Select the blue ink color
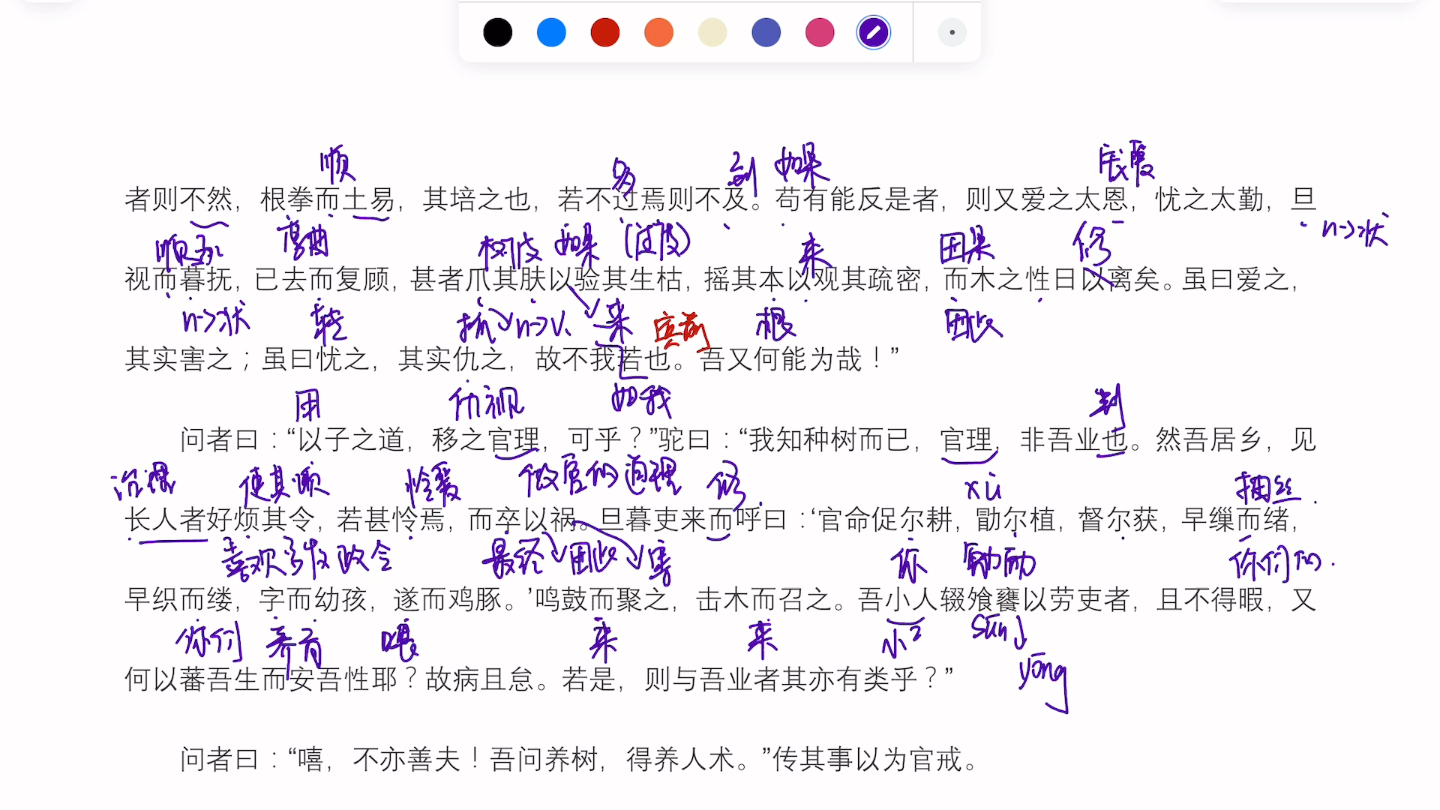 [551, 32]
